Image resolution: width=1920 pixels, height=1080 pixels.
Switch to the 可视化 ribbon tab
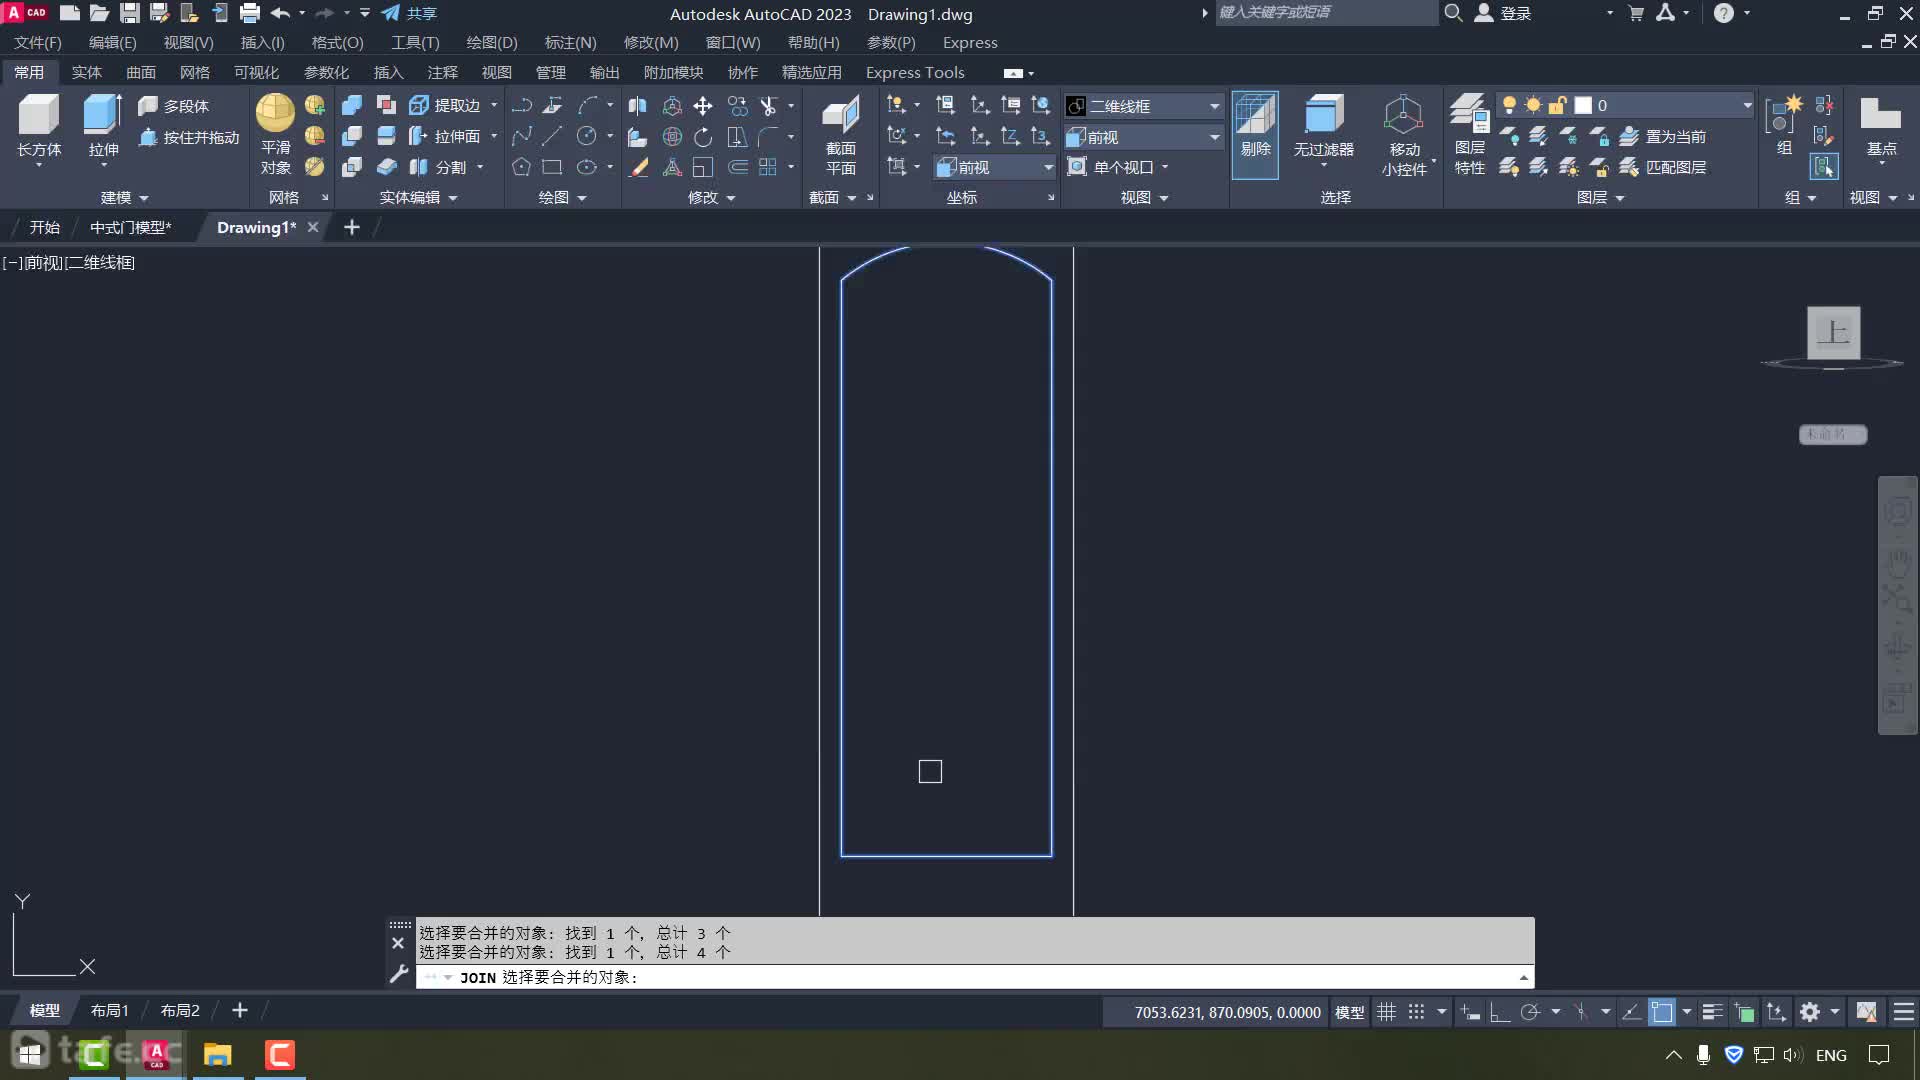pyautogui.click(x=256, y=72)
